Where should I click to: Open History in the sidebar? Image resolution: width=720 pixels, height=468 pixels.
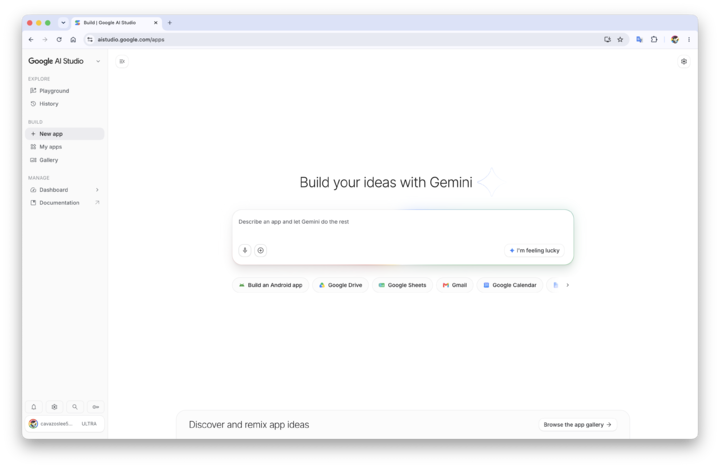pos(65,104)
